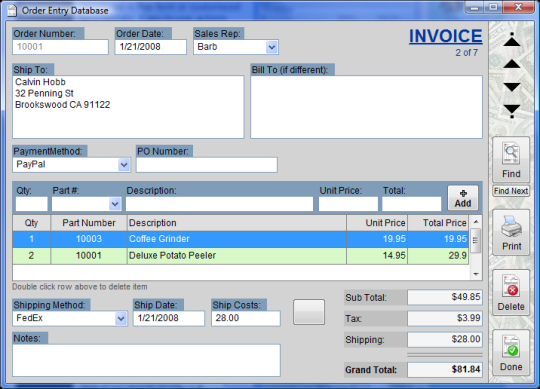The height and width of the screenshot is (389, 540).
Task: Click the Description column header
Action: (x=237, y=223)
